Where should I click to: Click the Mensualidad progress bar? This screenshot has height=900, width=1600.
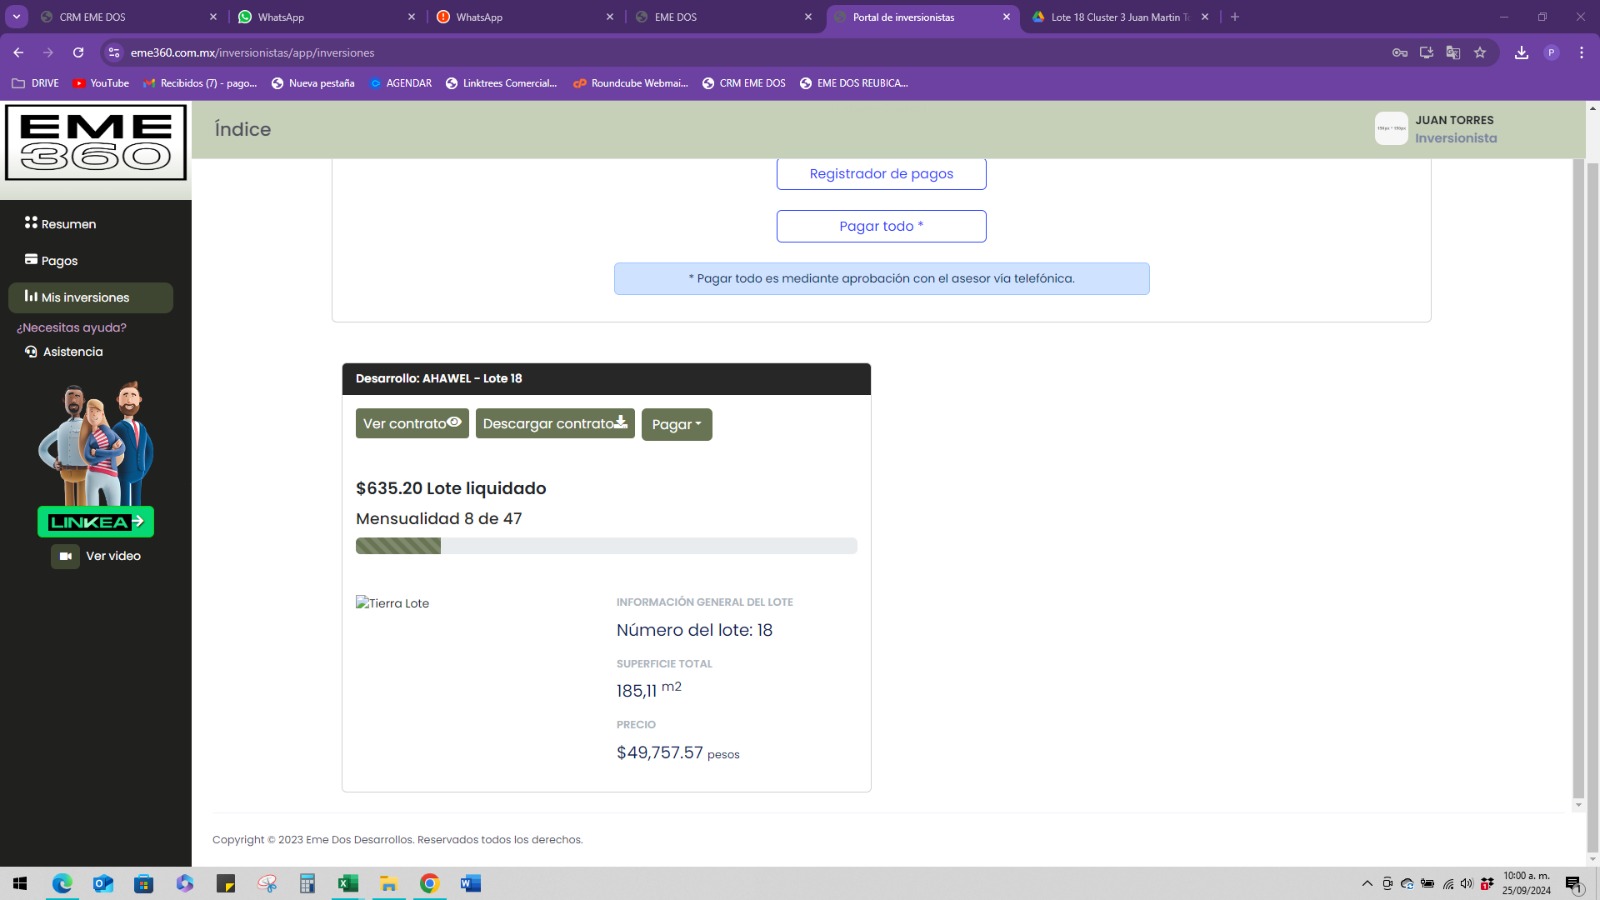[606, 546]
